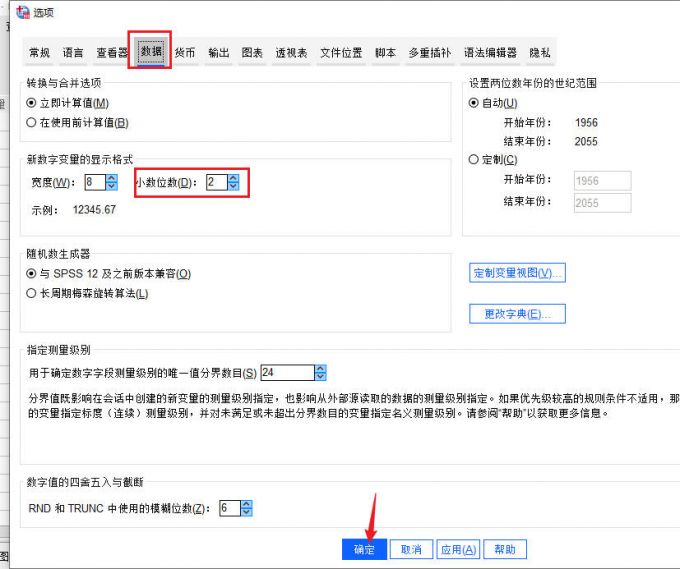The width and height of the screenshot is (680, 569).
Task: Click the 模糊位数 value field
Action: (x=230, y=508)
